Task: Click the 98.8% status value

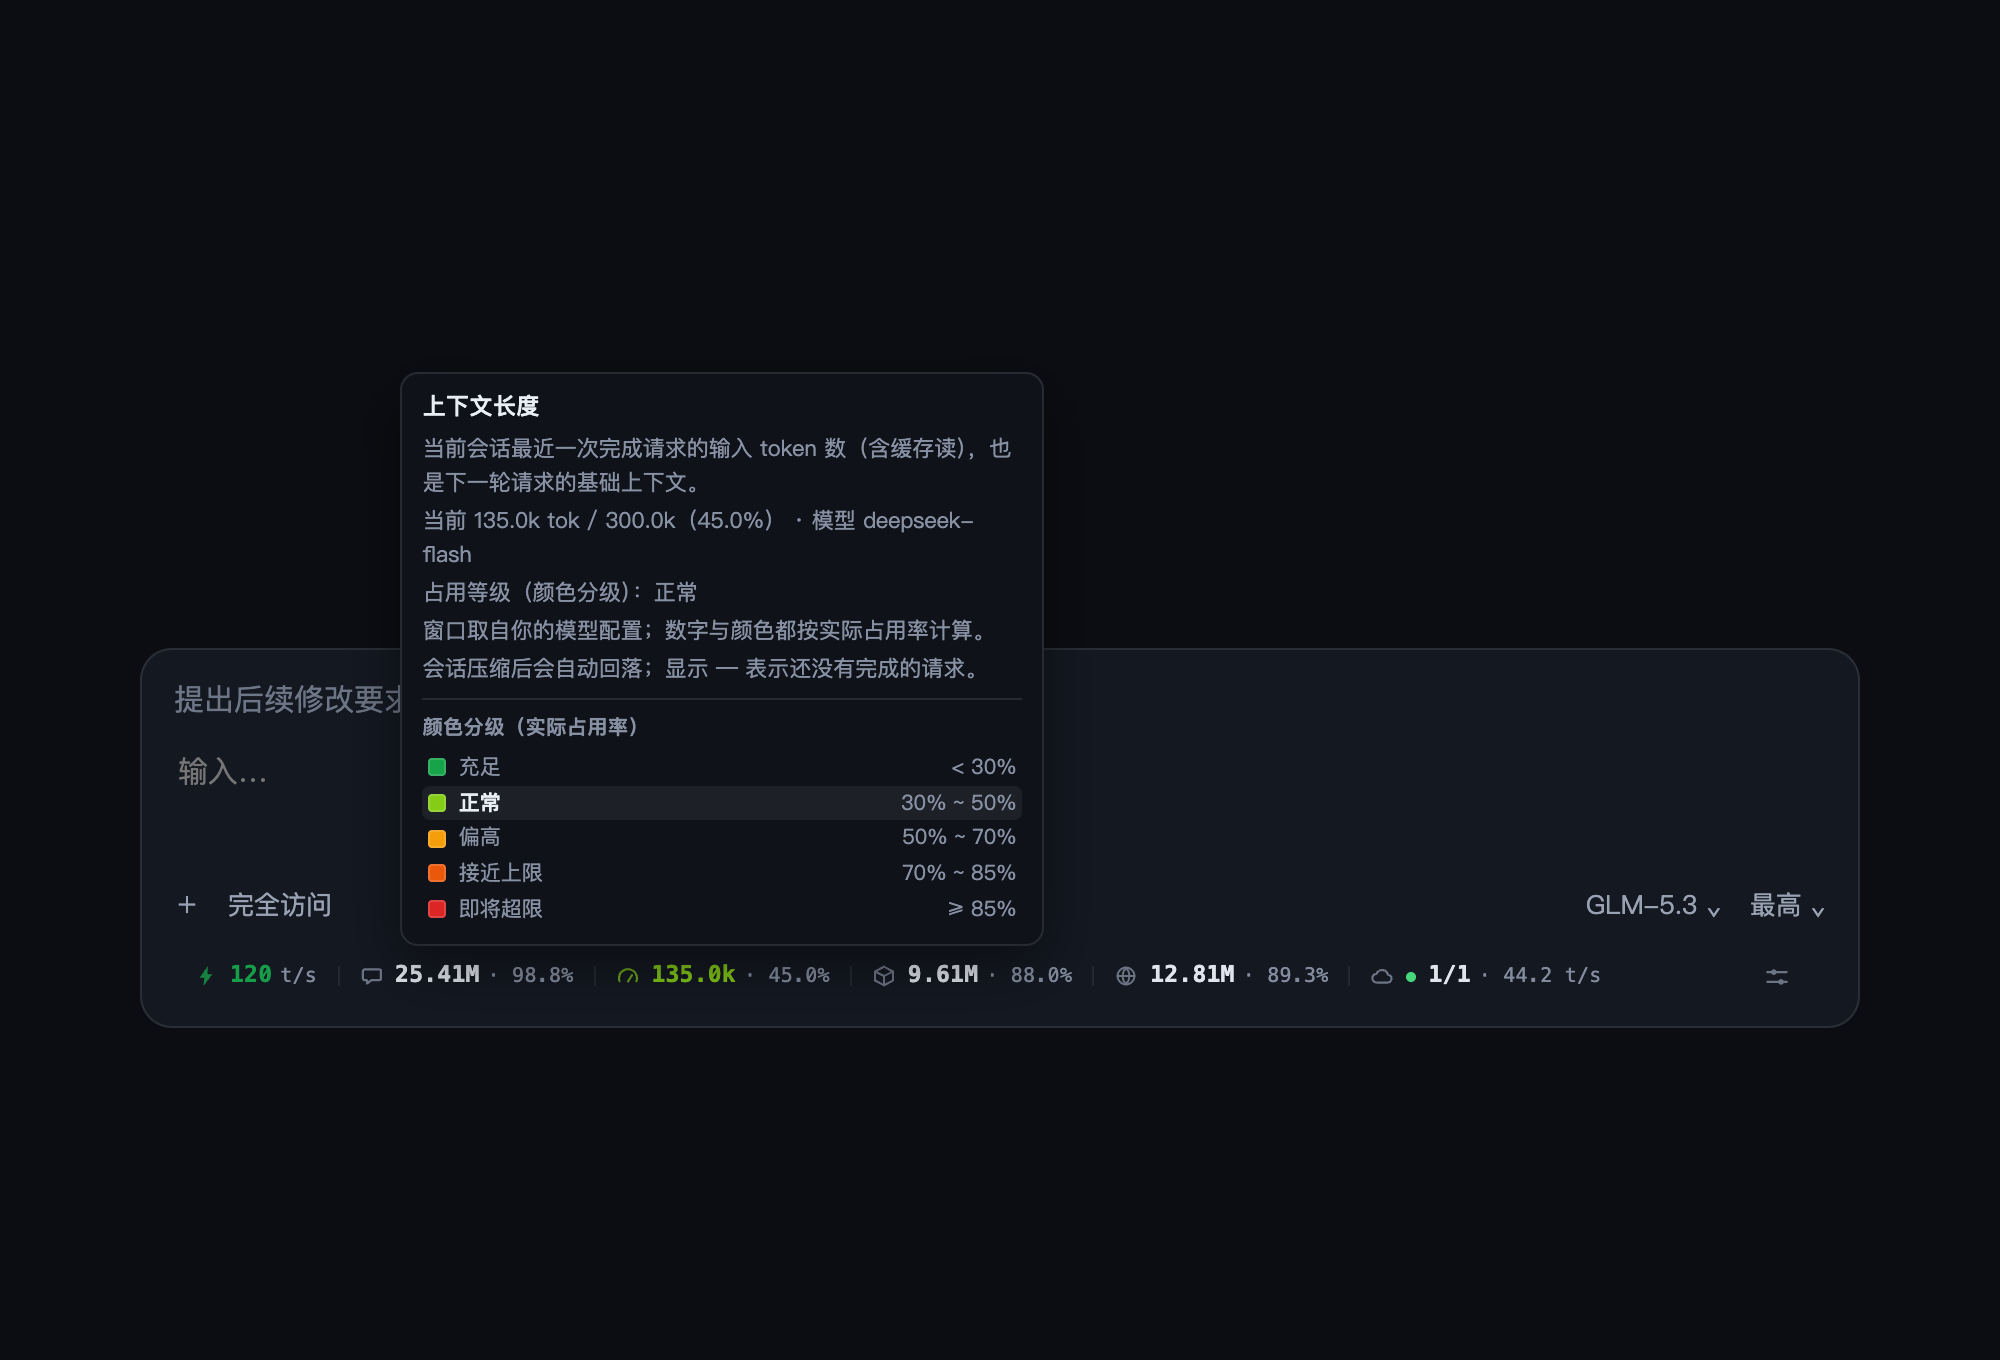Action: (x=543, y=975)
